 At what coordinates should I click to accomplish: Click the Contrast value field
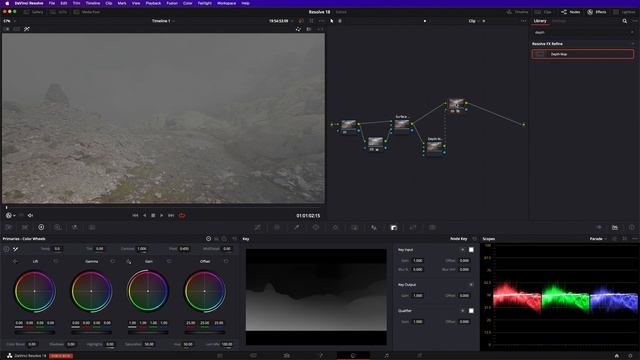tap(142, 249)
